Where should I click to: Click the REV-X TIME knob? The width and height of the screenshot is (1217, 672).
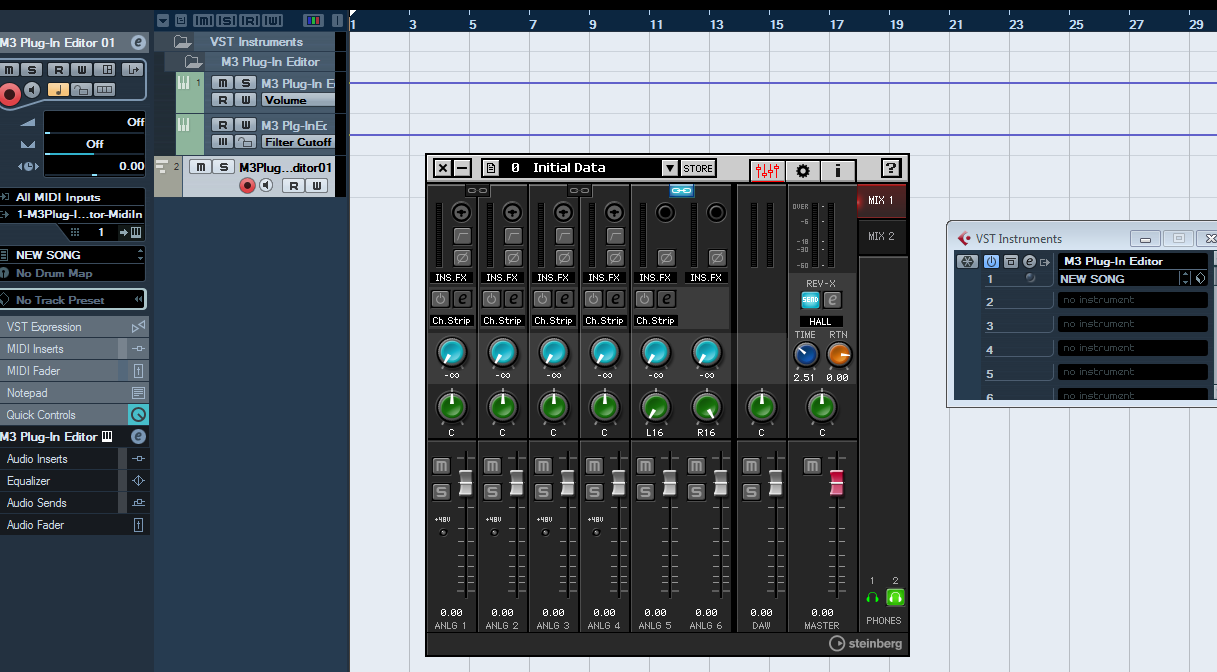(806, 355)
